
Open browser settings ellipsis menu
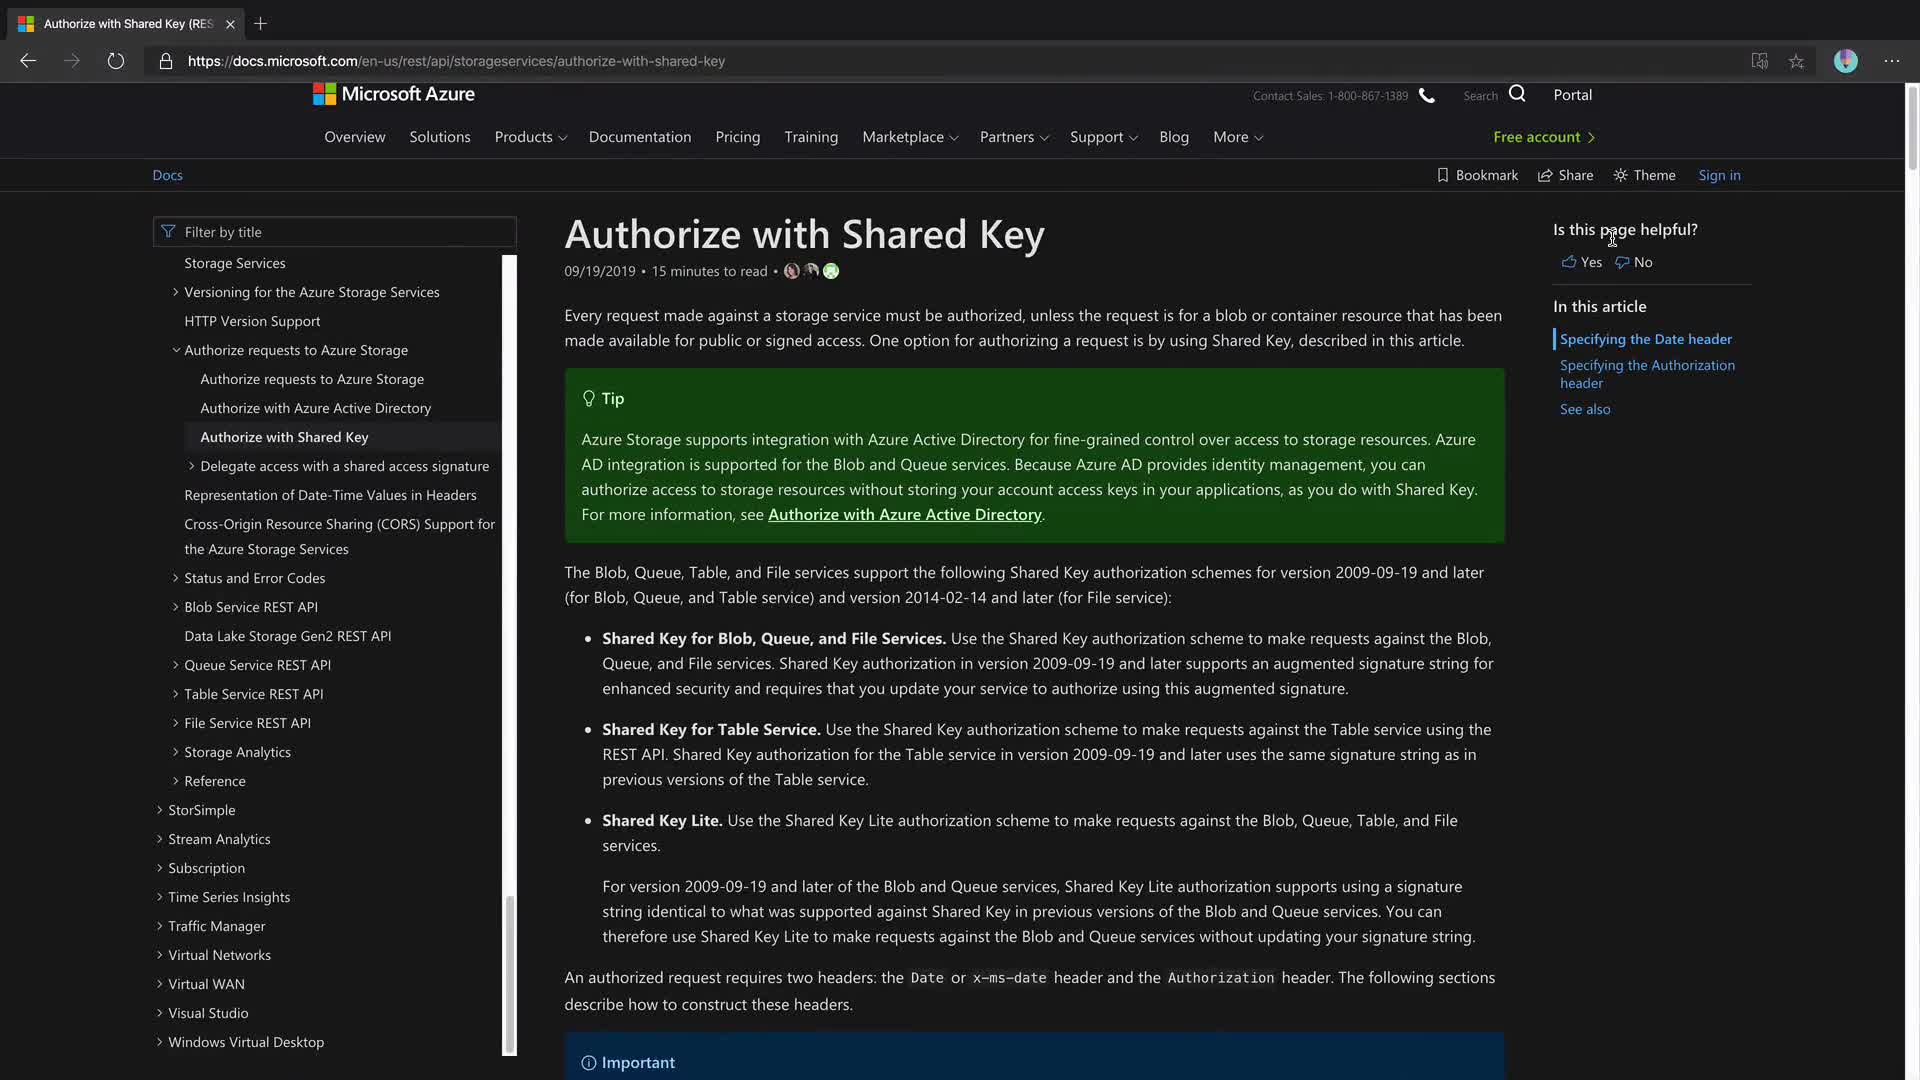pyautogui.click(x=1891, y=61)
